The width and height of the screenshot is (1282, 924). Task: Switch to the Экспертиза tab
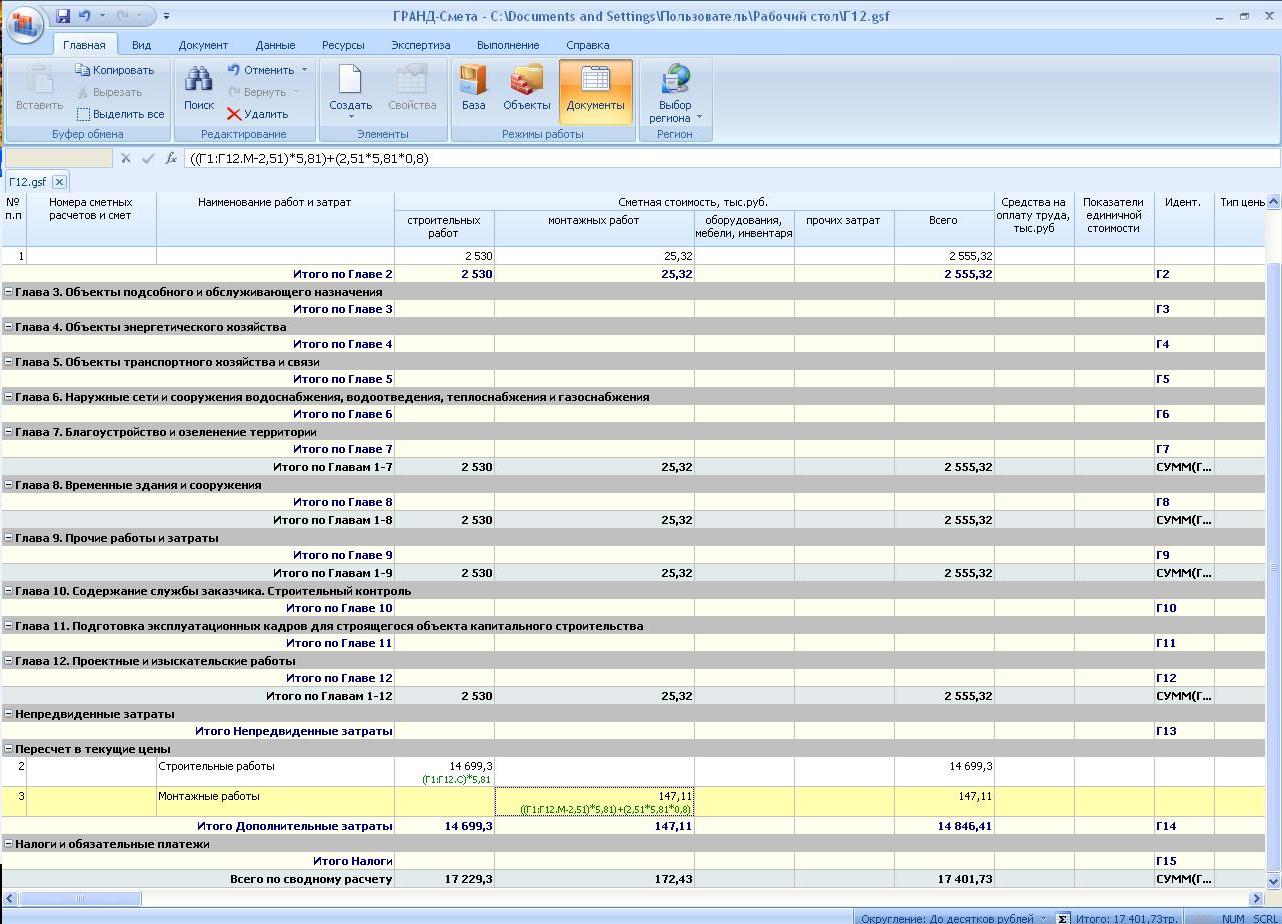420,45
